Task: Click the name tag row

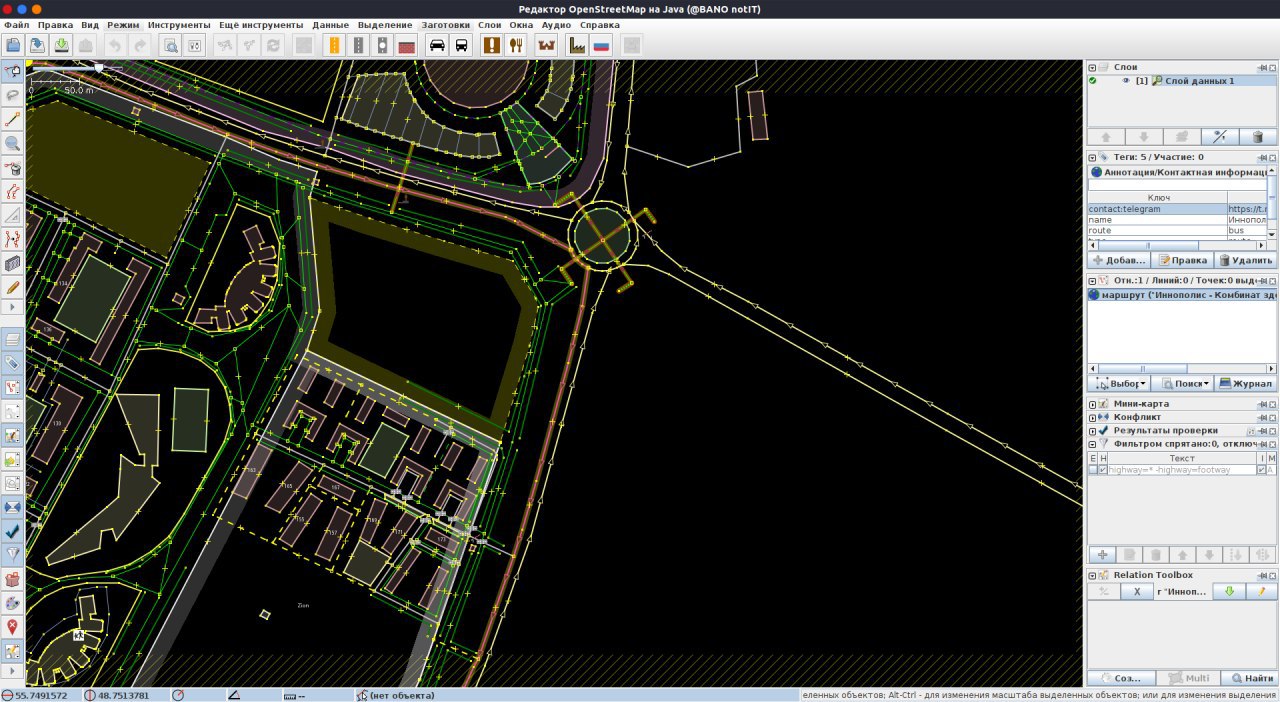Action: tap(1178, 219)
